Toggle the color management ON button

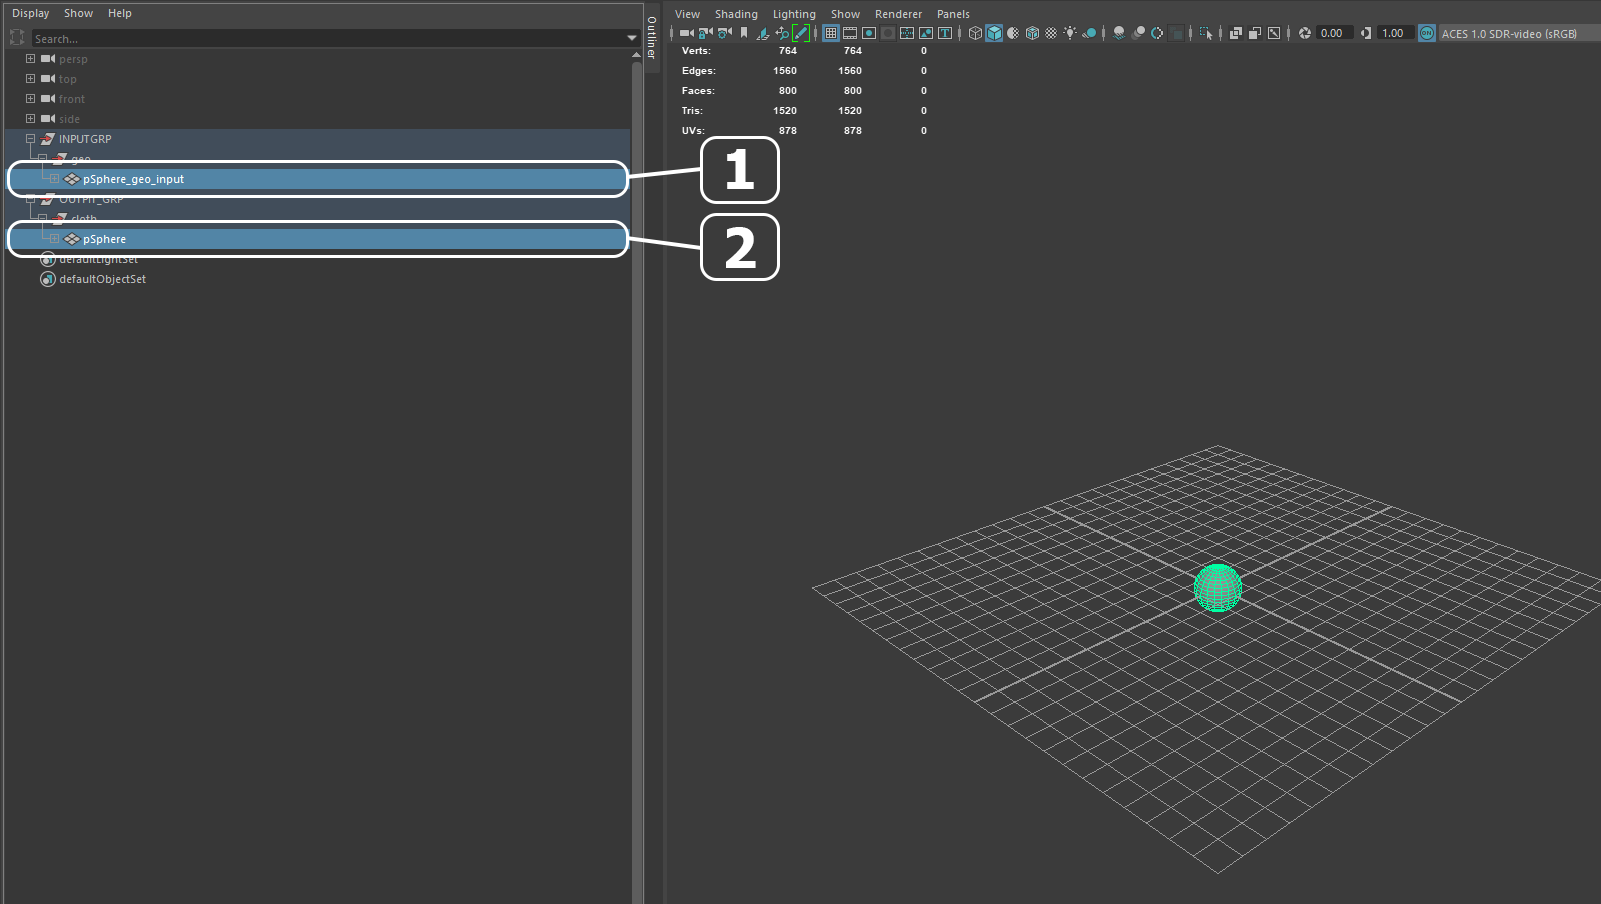(1427, 33)
